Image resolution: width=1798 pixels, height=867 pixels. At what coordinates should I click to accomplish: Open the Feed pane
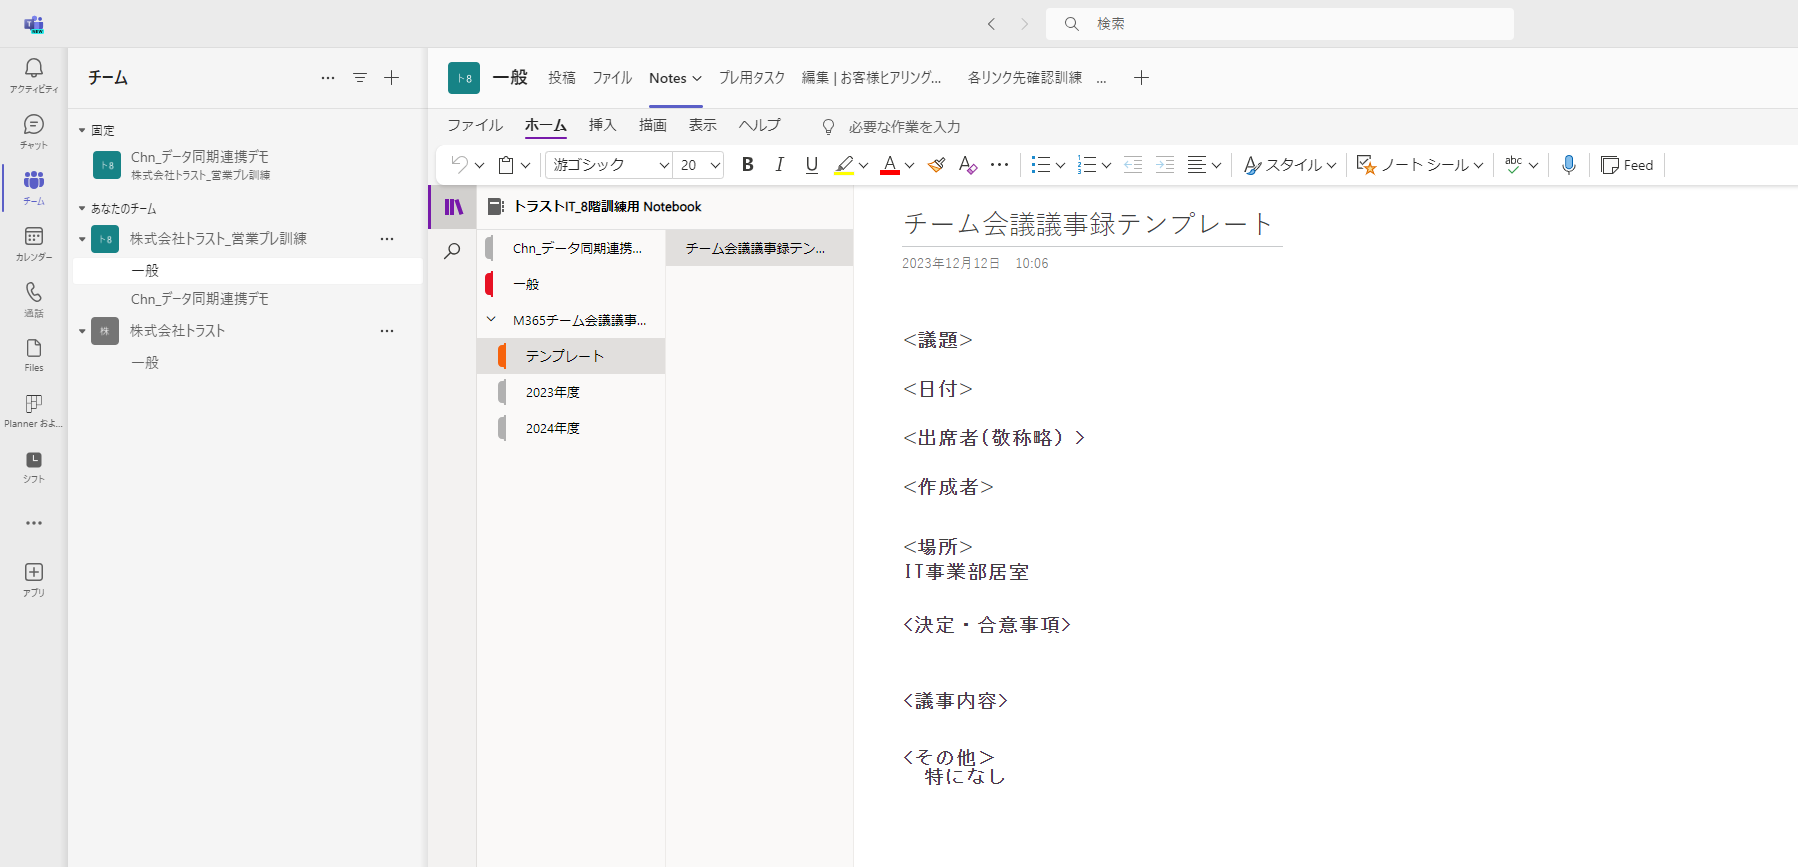point(1627,165)
